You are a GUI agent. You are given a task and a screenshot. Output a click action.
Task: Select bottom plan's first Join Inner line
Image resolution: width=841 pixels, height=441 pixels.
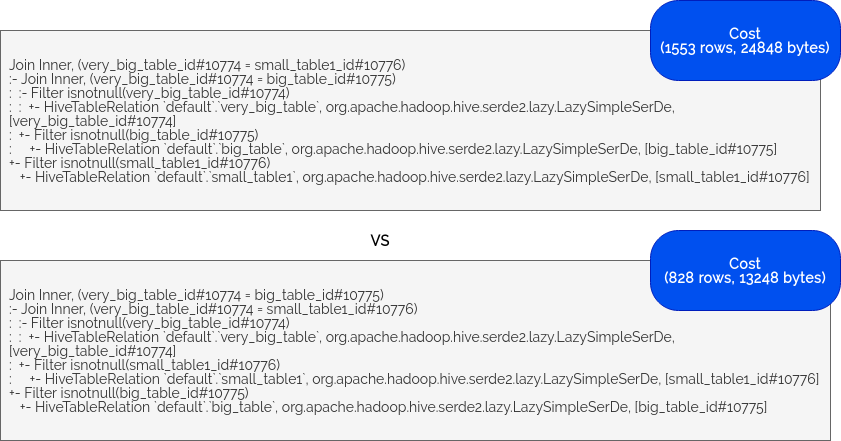coord(196,295)
